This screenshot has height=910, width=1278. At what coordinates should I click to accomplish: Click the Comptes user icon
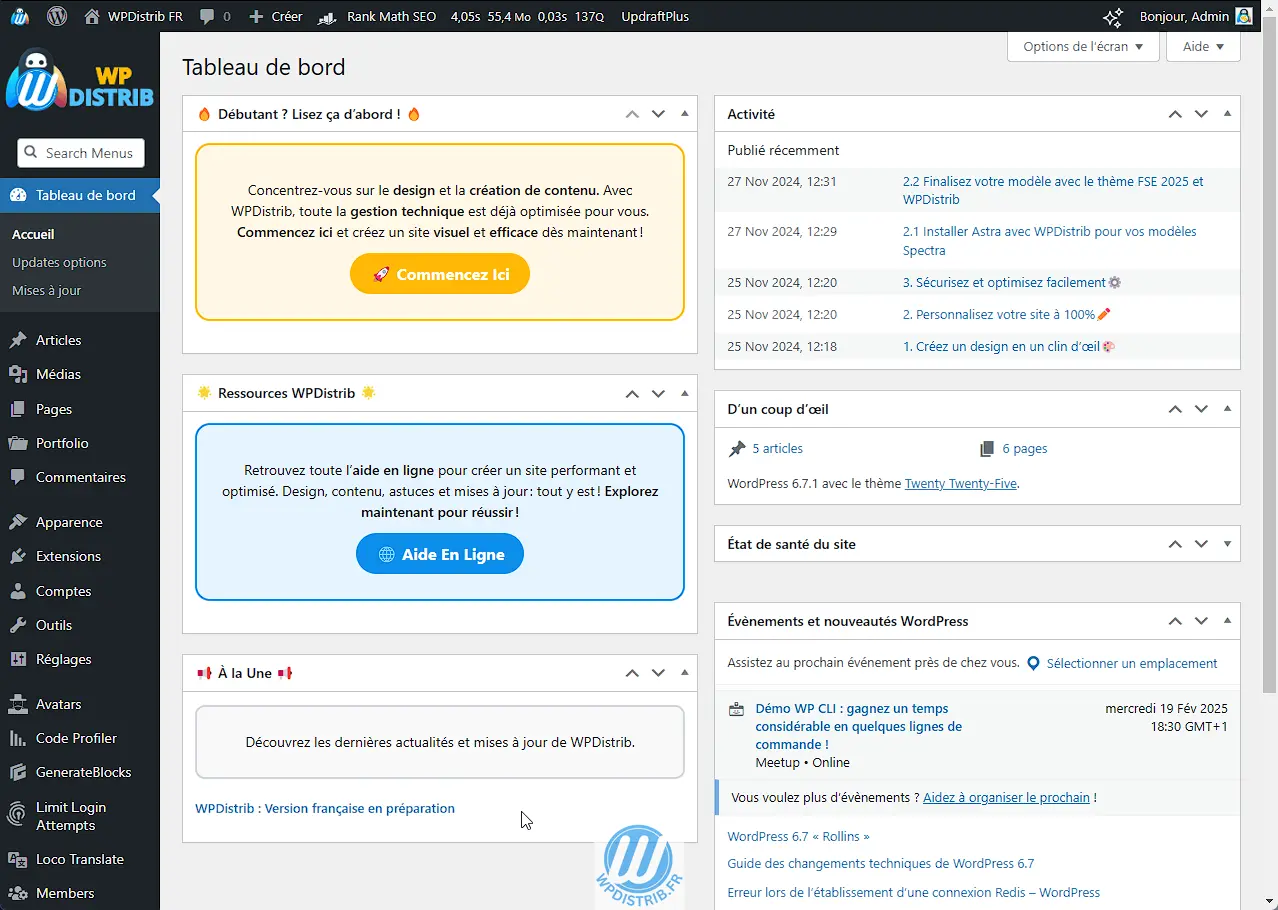coord(18,591)
